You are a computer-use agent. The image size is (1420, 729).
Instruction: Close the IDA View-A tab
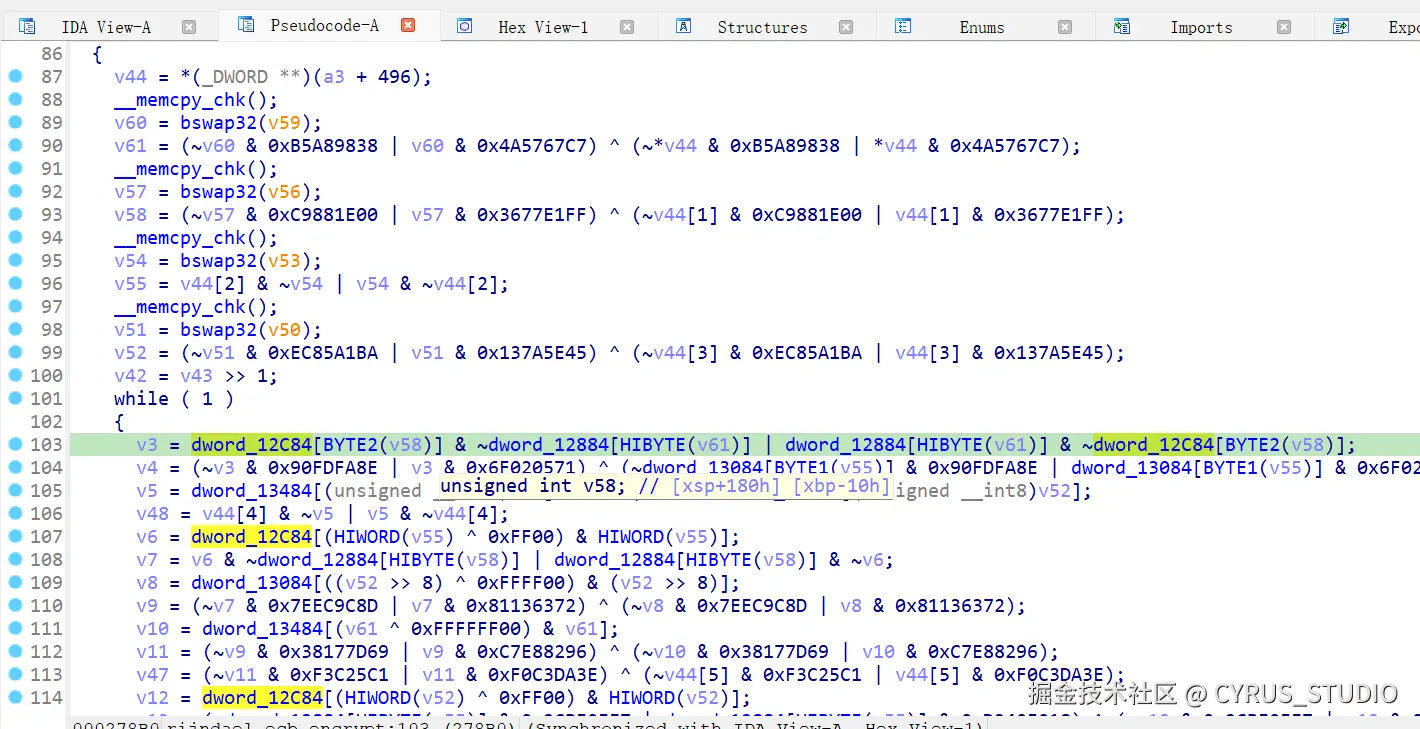(189, 27)
